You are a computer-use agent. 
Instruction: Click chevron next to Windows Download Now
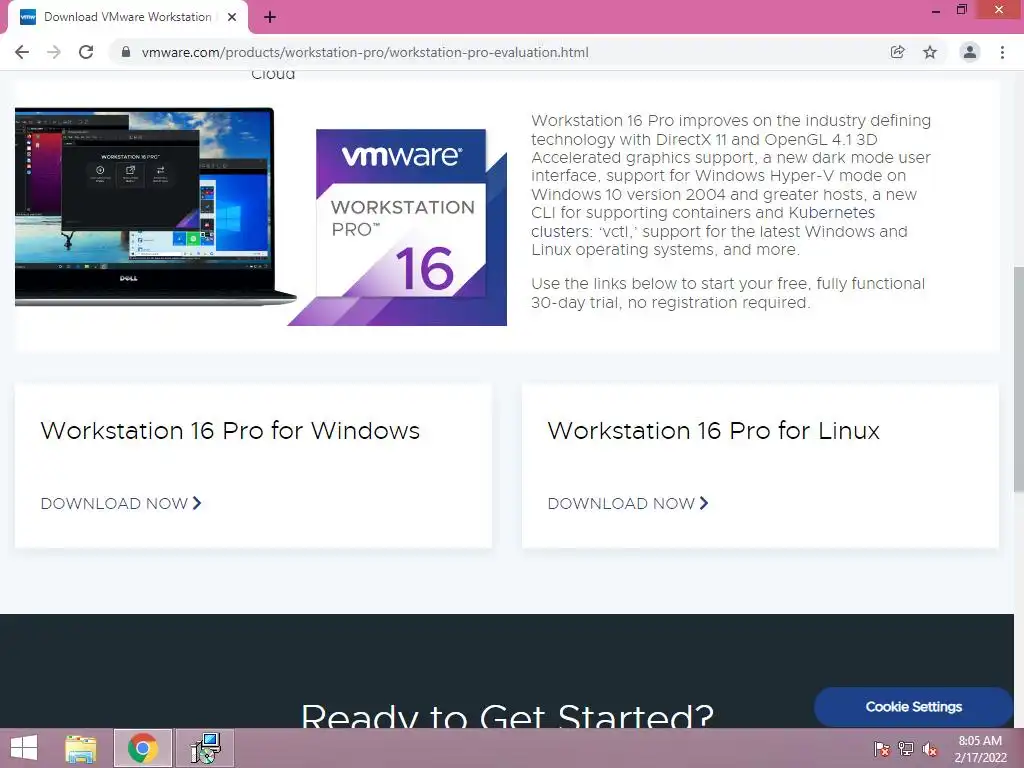point(197,503)
